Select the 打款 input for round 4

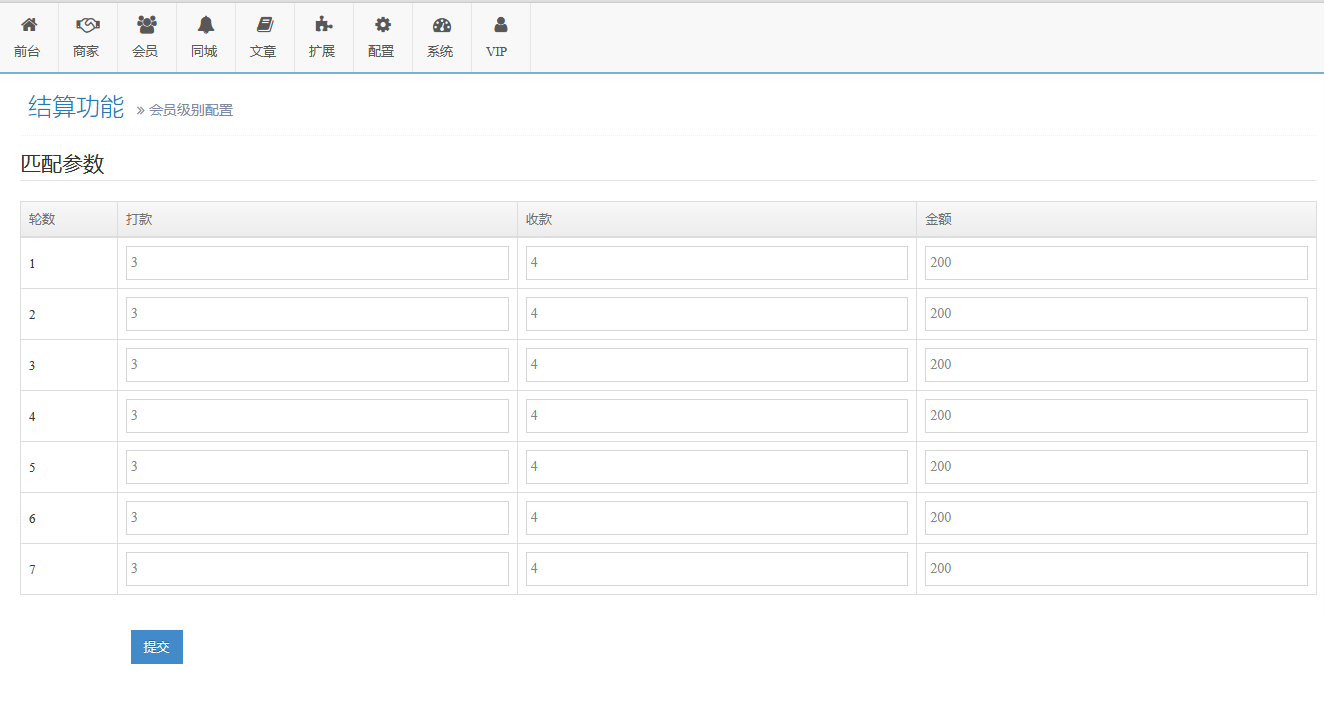tap(317, 416)
